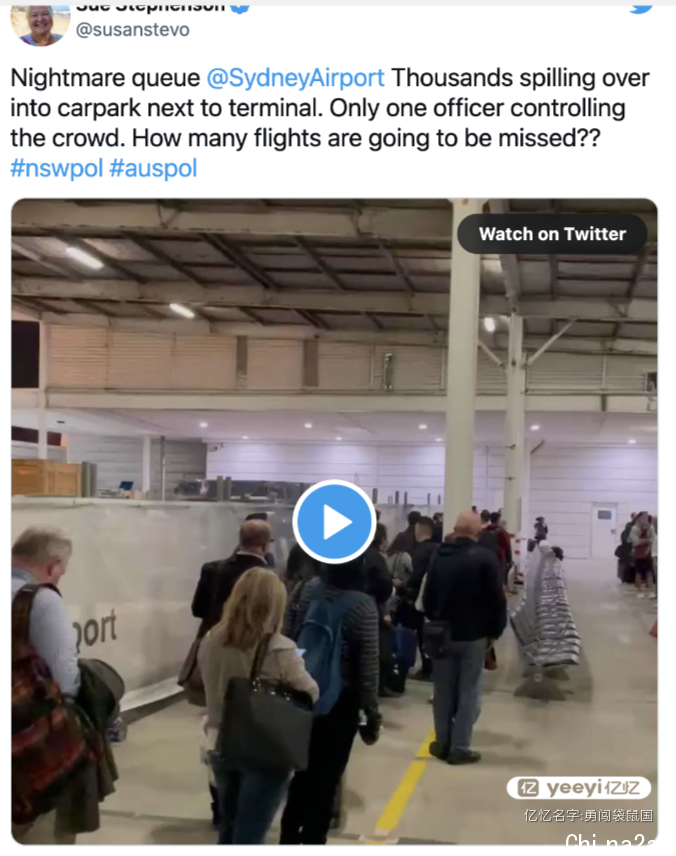Open Sue Stephenson's profile avatar
This screenshot has height=856, width=676.
pos(40,26)
